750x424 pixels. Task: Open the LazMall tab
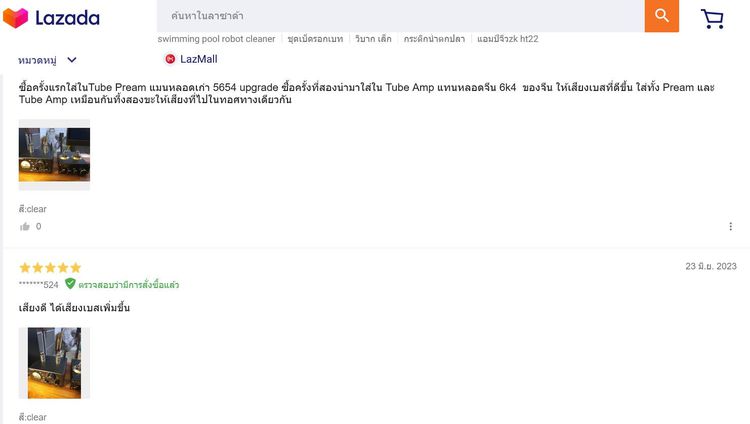pos(198,59)
